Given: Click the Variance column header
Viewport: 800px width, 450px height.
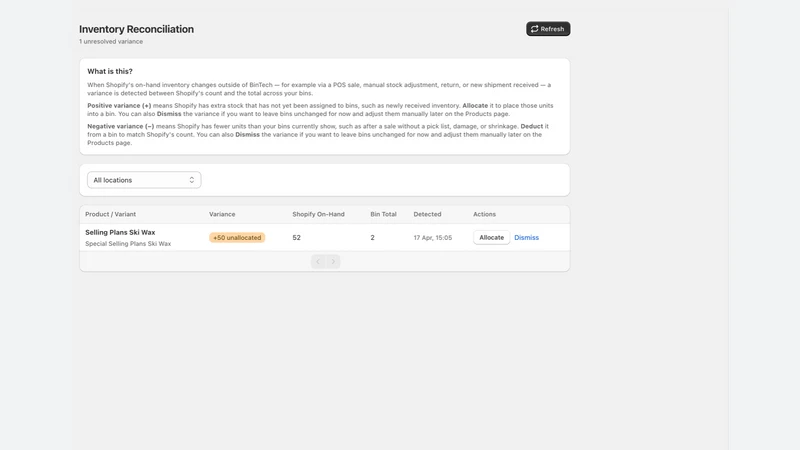Looking at the screenshot, I should (x=222, y=214).
